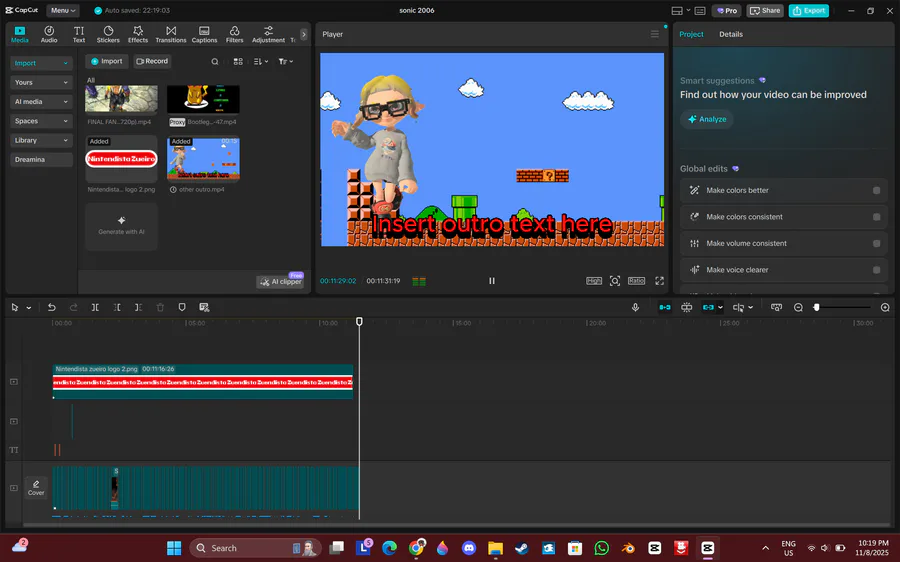This screenshot has height=562, width=900.
Task: Enable the Make volume consistent checkbox
Action: click(x=876, y=243)
